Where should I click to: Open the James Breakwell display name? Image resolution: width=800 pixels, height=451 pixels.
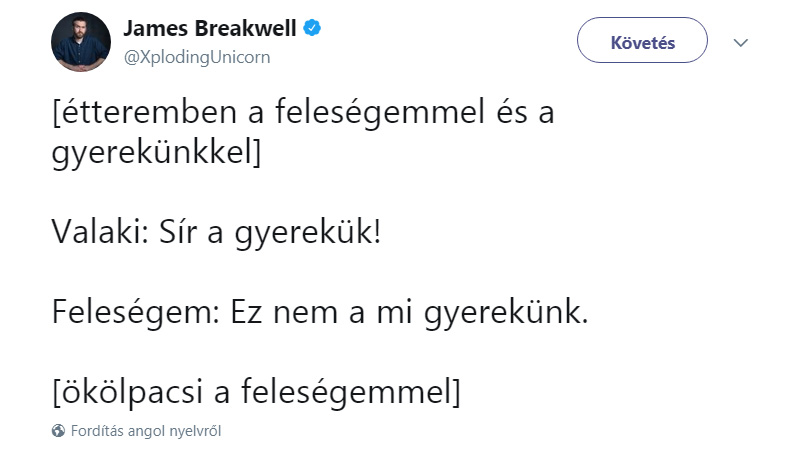click(210, 28)
